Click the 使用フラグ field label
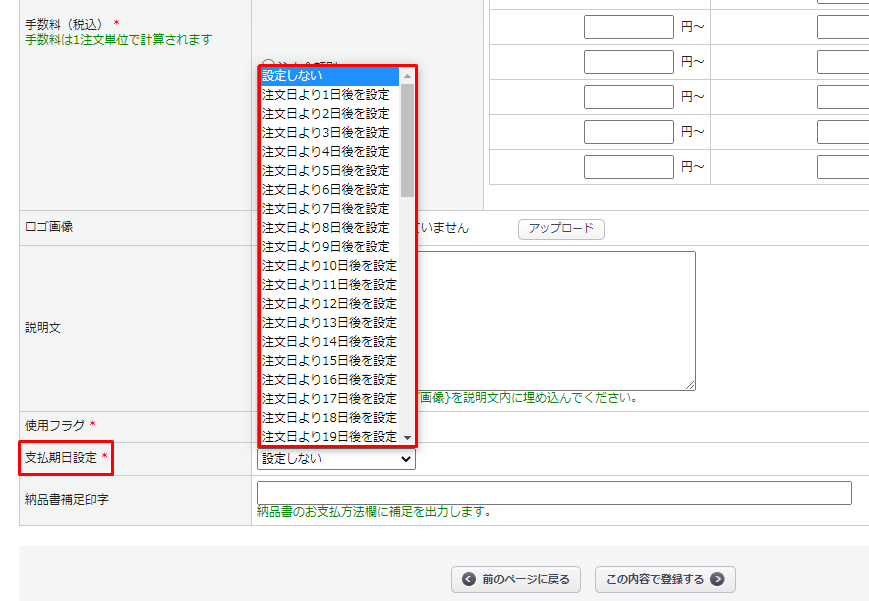869x601 pixels. click(x=55, y=425)
